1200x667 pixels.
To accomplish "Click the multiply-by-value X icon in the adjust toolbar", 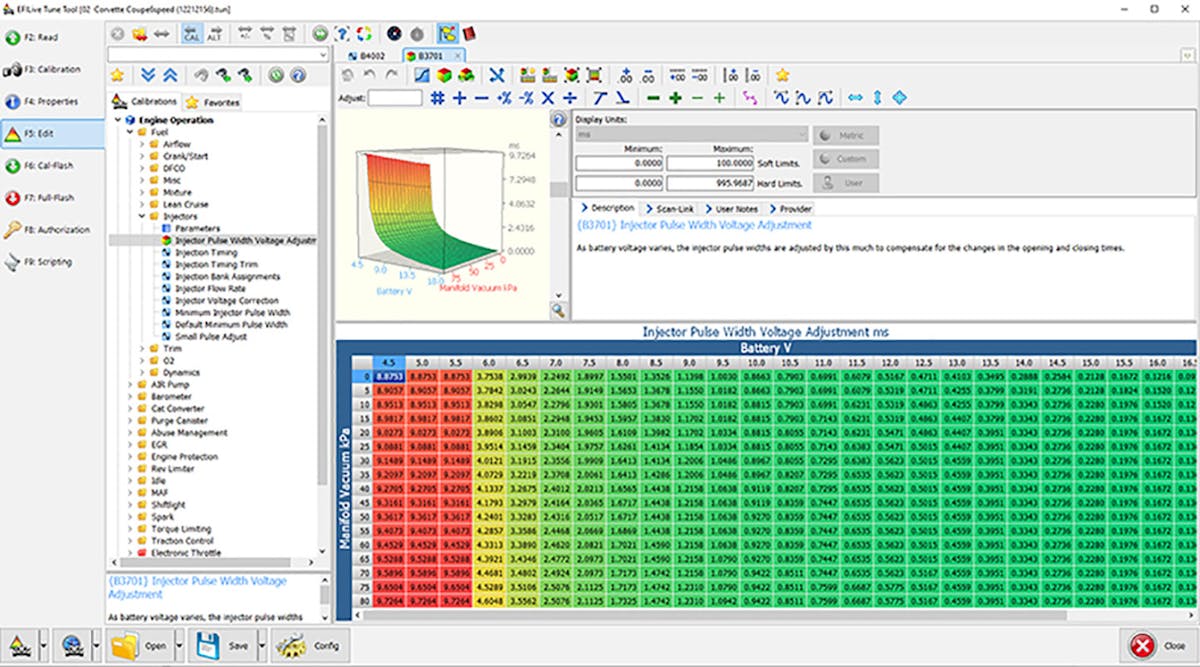I will pyautogui.click(x=547, y=98).
